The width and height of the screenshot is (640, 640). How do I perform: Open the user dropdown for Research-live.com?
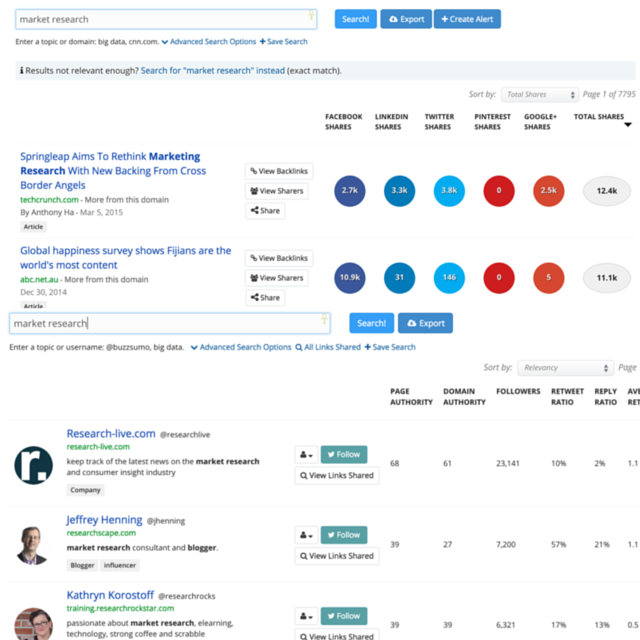click(306, 454)
